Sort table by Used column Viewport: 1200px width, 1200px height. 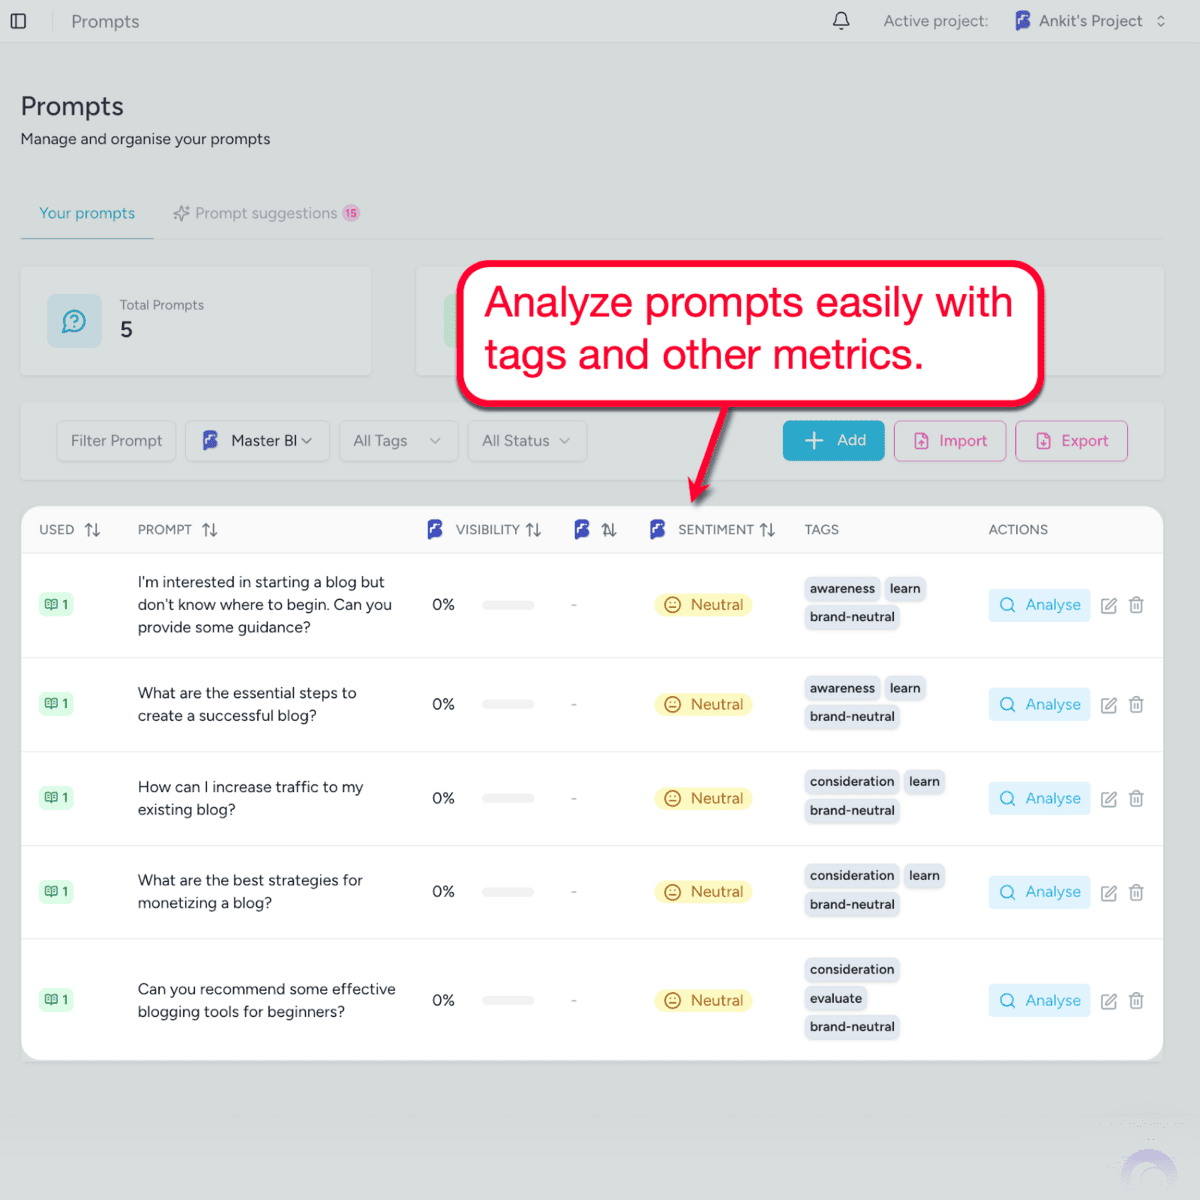(92, 530)
